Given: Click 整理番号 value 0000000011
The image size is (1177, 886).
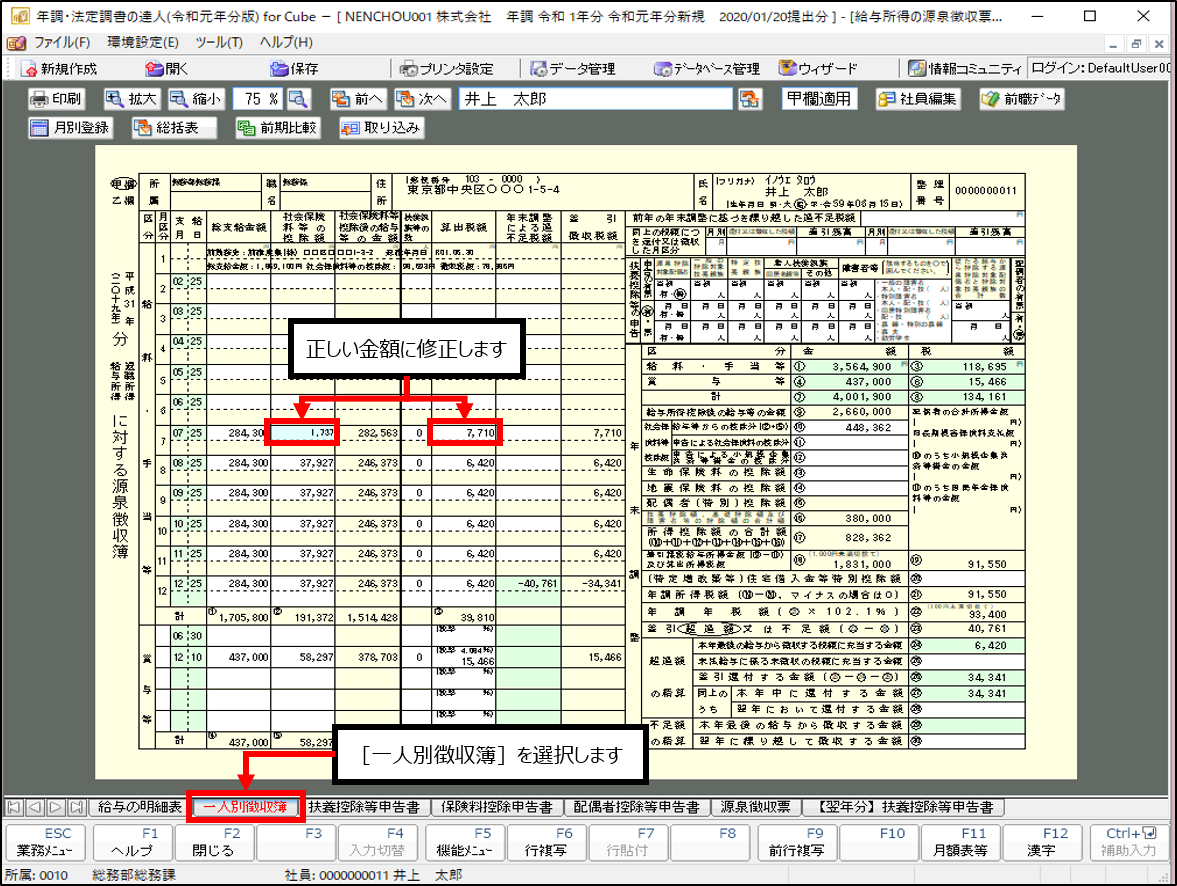Looking at the screenshot, I should tap(986, 191).
